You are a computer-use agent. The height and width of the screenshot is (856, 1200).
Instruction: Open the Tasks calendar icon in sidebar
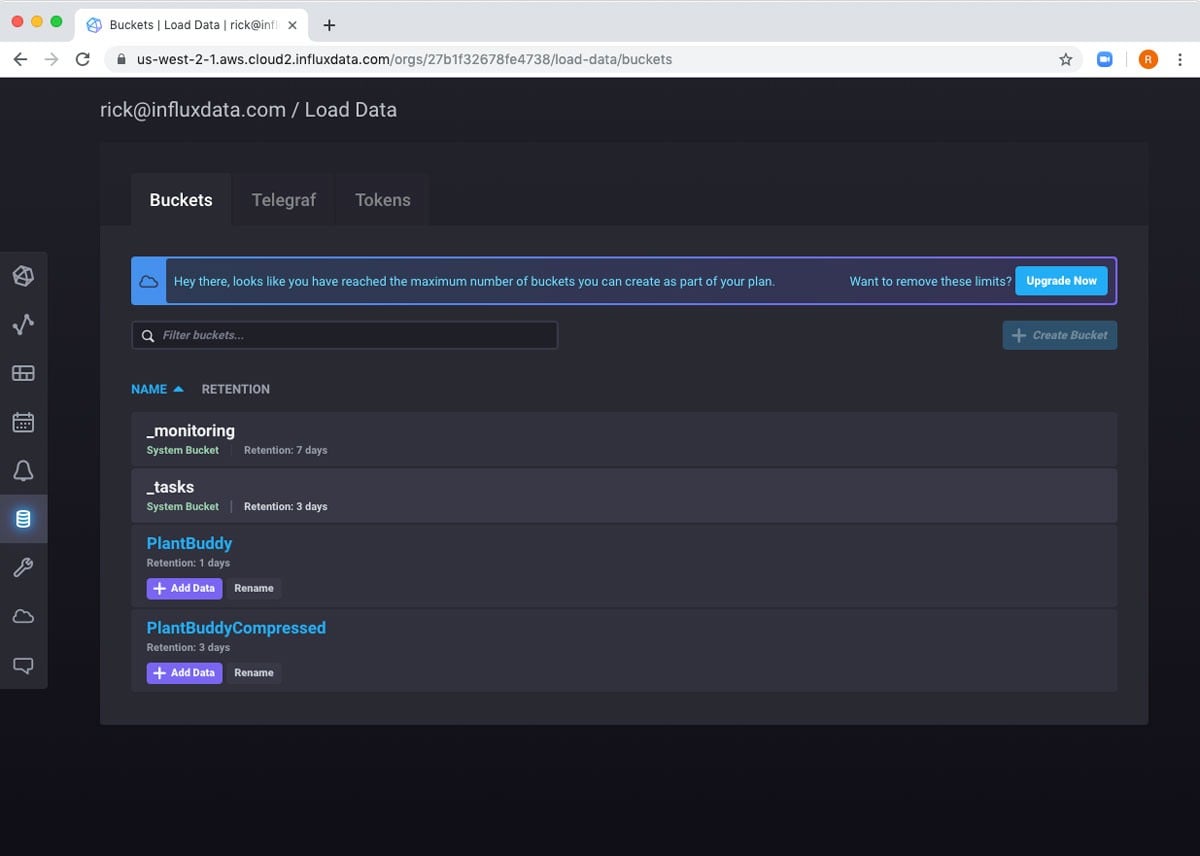point(23,422)
